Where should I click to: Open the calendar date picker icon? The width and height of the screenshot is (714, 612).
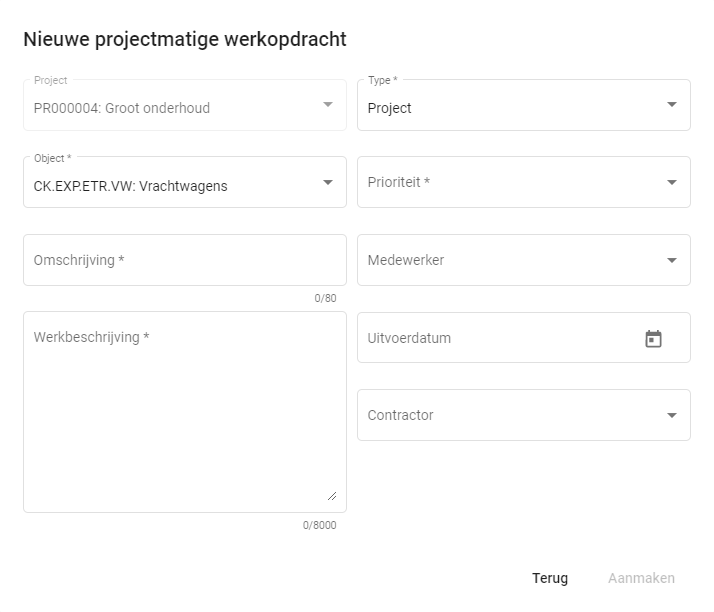tap(653, 339)
